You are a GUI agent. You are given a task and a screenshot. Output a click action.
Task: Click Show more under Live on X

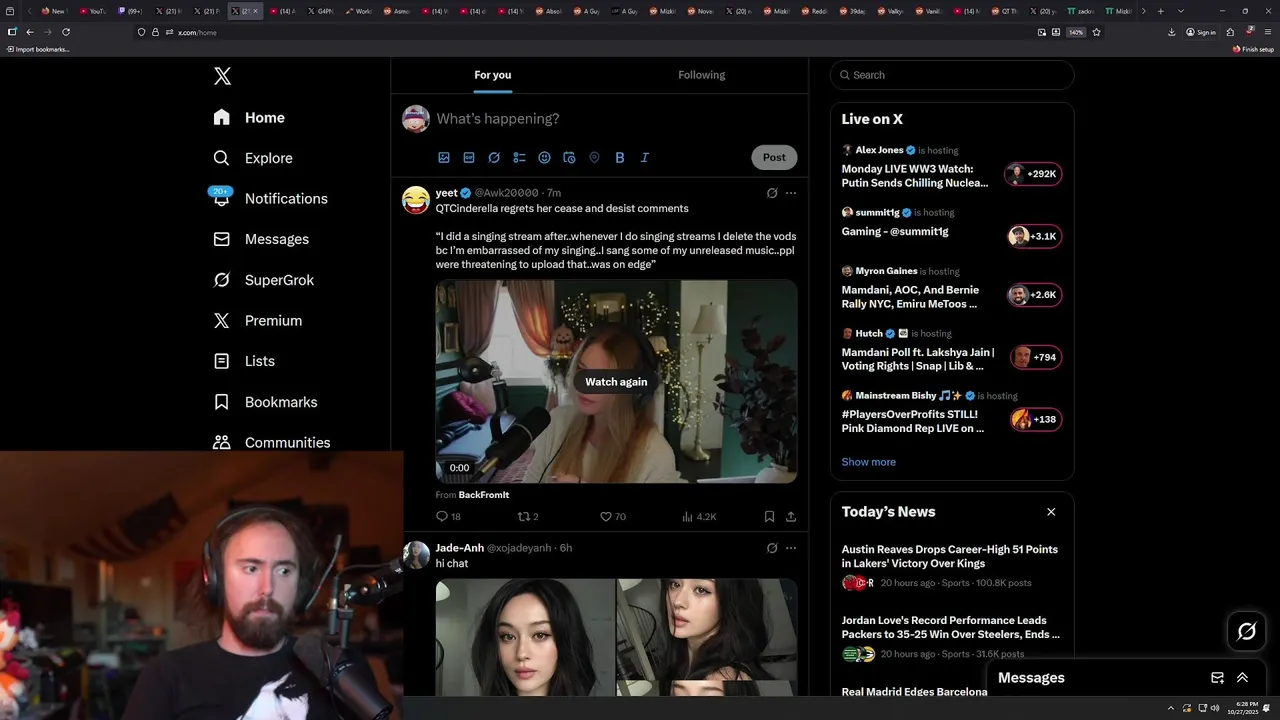pos(868,462)
